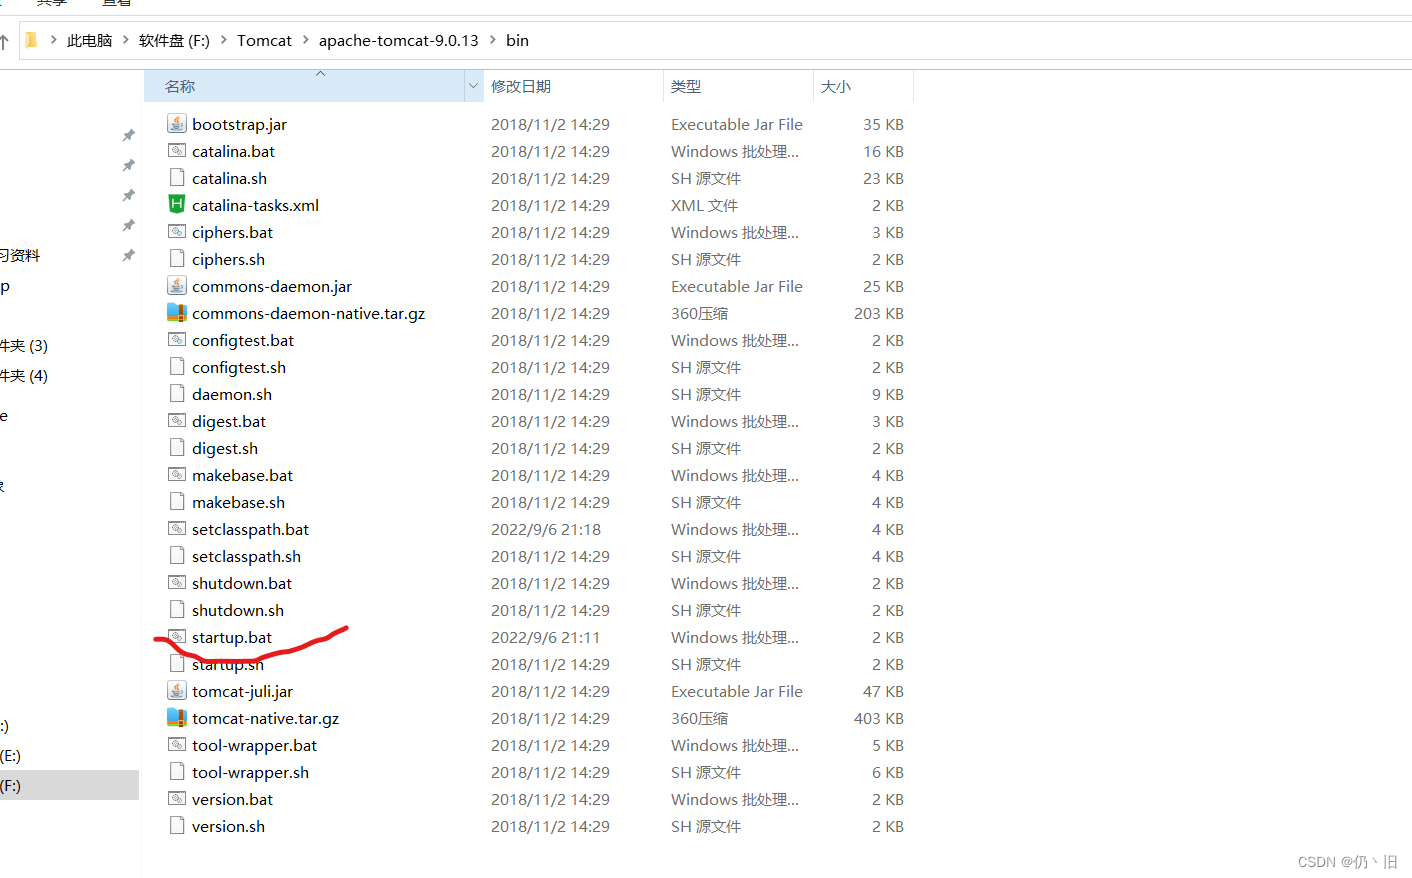Click the configtest.sh file icon
Viewport: 1412px width, 878px height.
177,367
